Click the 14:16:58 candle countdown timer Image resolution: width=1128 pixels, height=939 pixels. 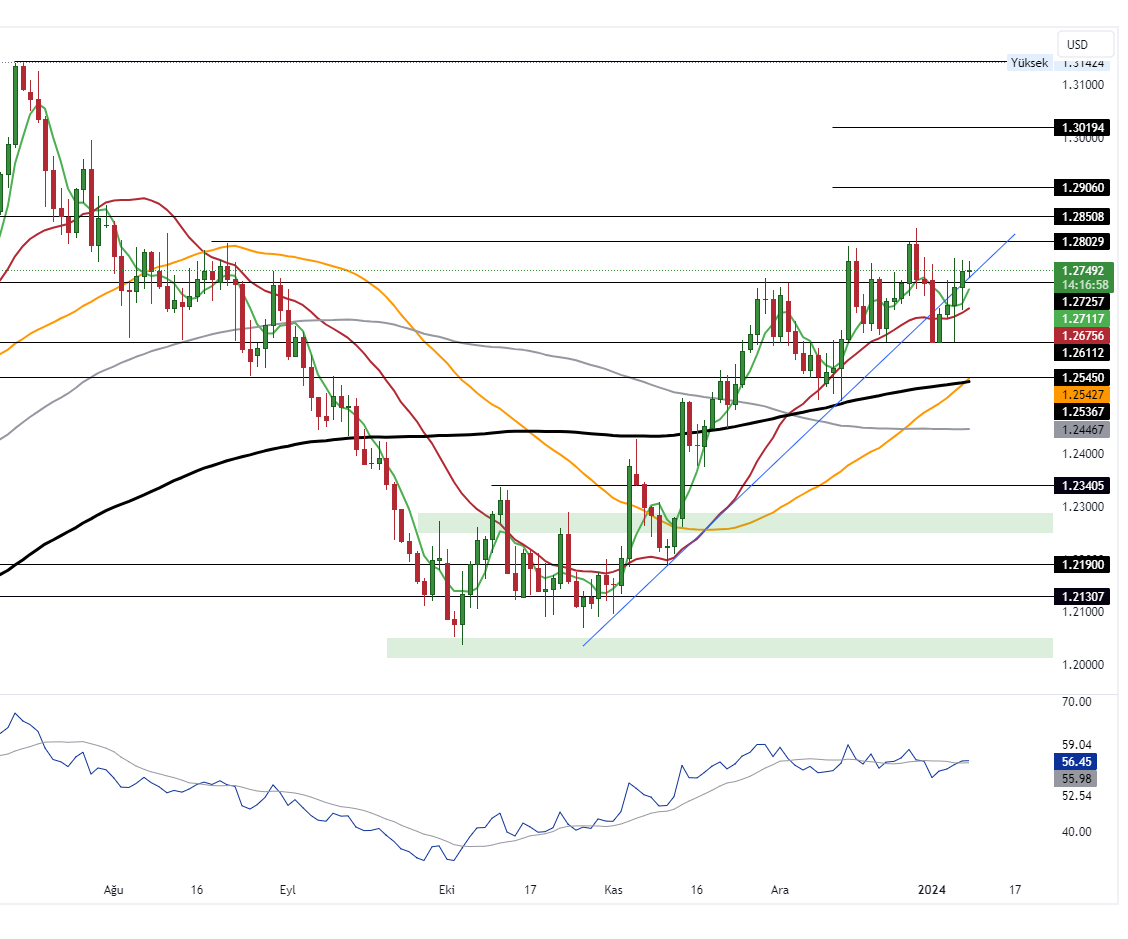[x=1084, y=285]
